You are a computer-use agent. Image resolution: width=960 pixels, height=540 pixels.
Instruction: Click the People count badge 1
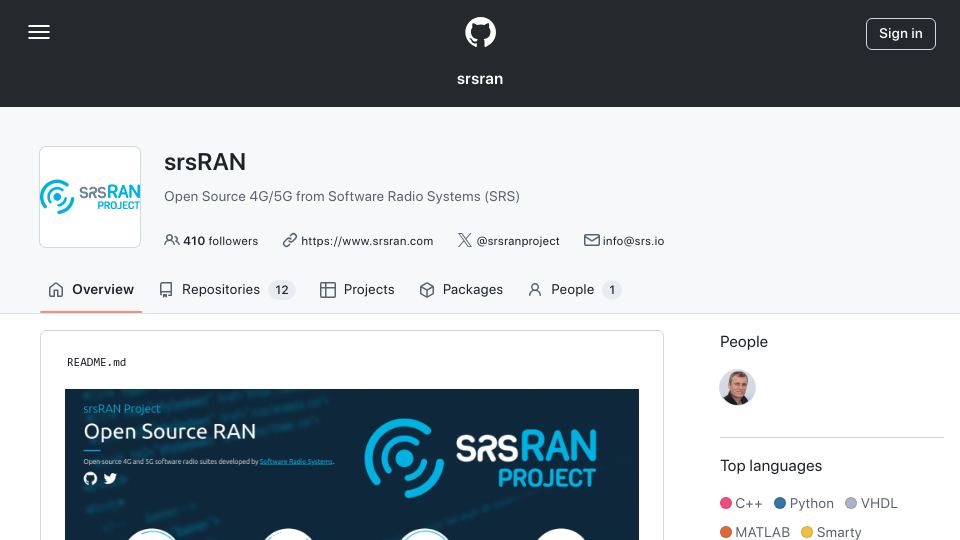pos(612,290)
